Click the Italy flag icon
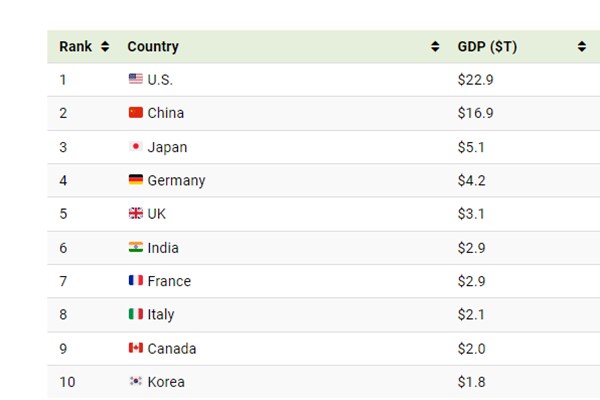This screenshot has width=600, height=400. point(135,314)
